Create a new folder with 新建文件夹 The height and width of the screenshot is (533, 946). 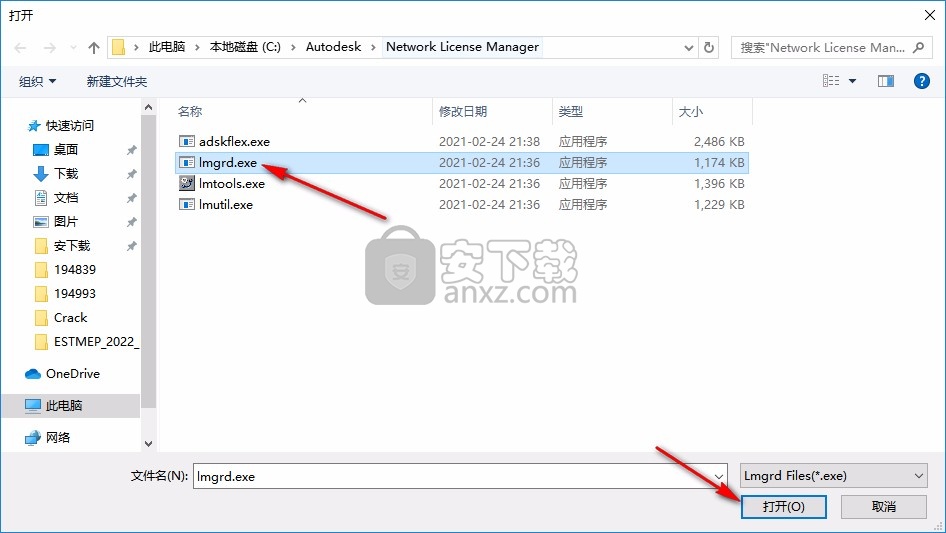(116, 81)
